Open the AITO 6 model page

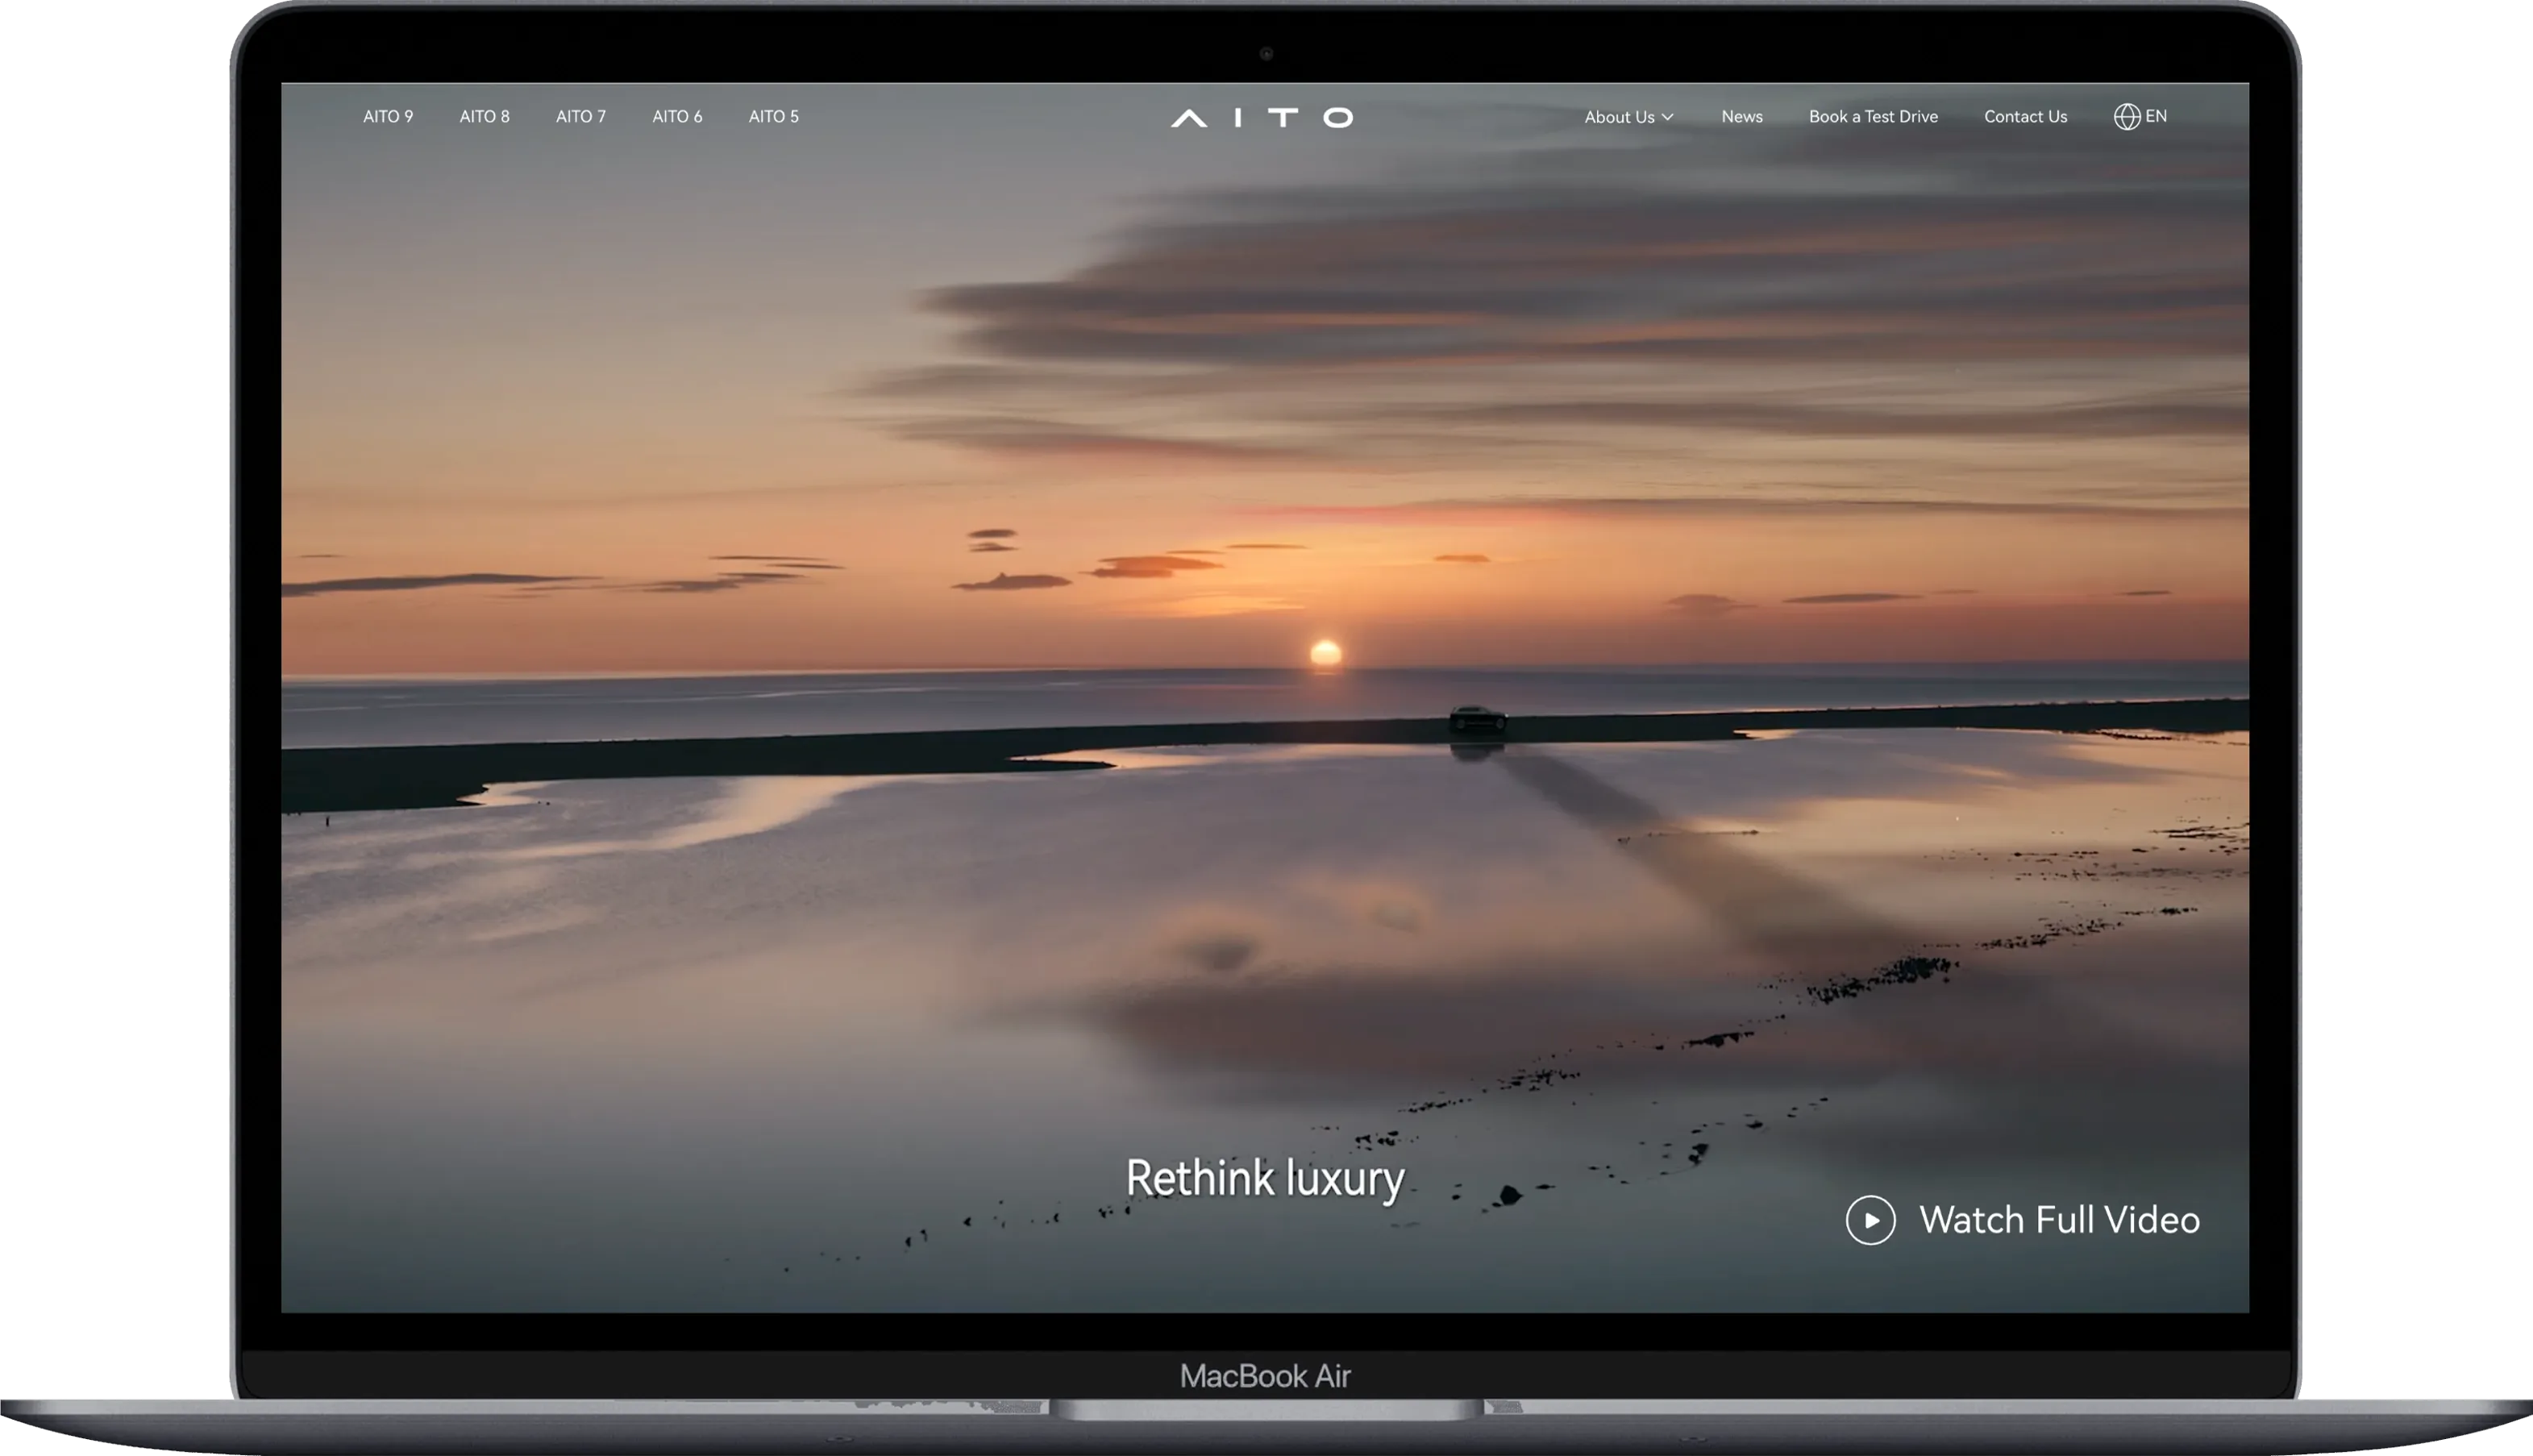[x=677, y=116]
